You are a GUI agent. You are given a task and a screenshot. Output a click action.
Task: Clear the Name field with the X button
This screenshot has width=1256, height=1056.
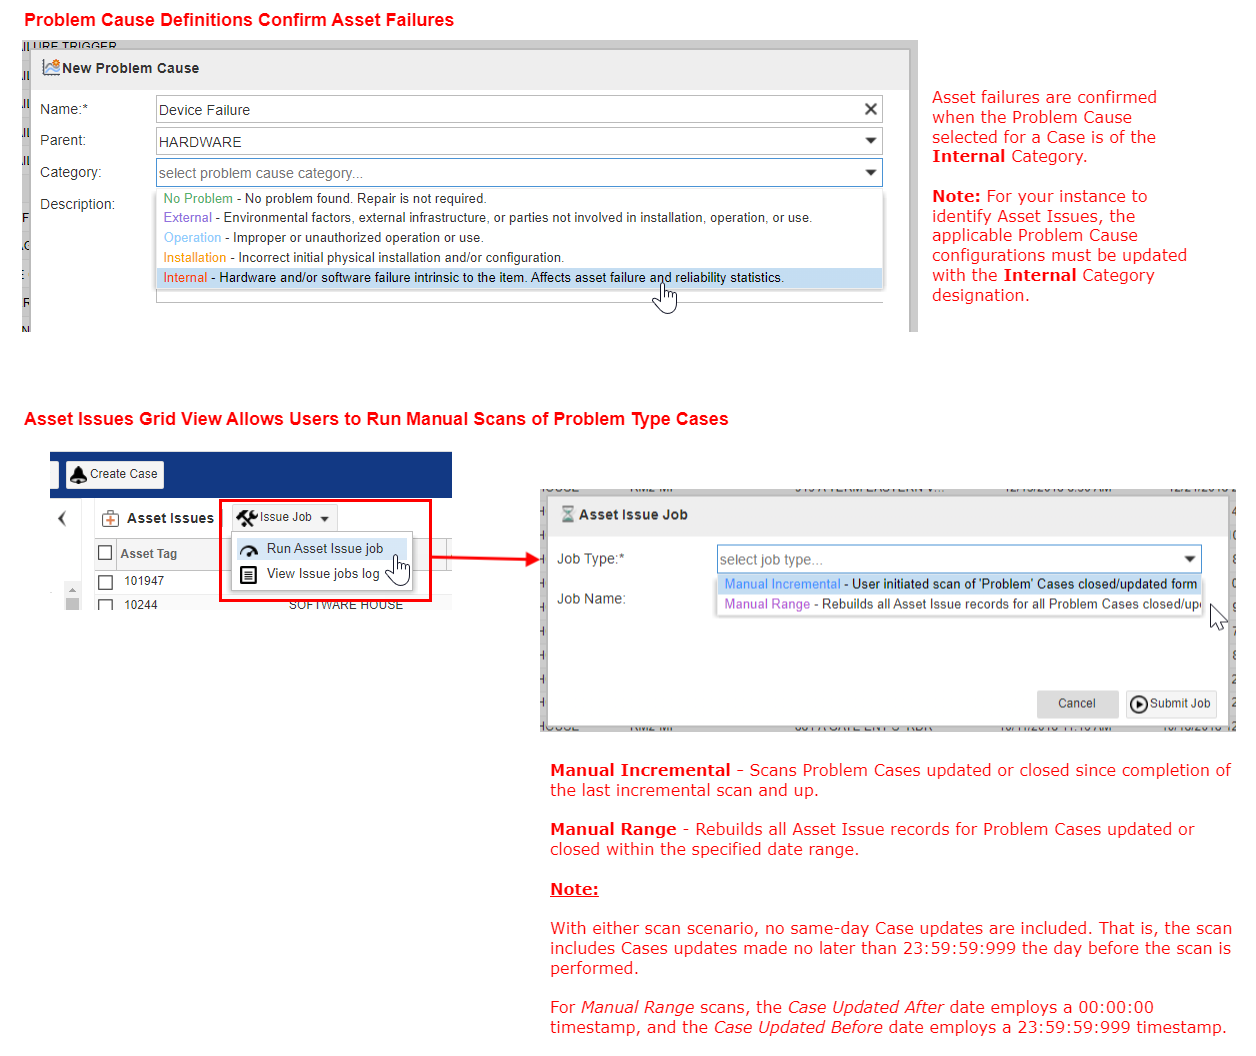(869, 109)
